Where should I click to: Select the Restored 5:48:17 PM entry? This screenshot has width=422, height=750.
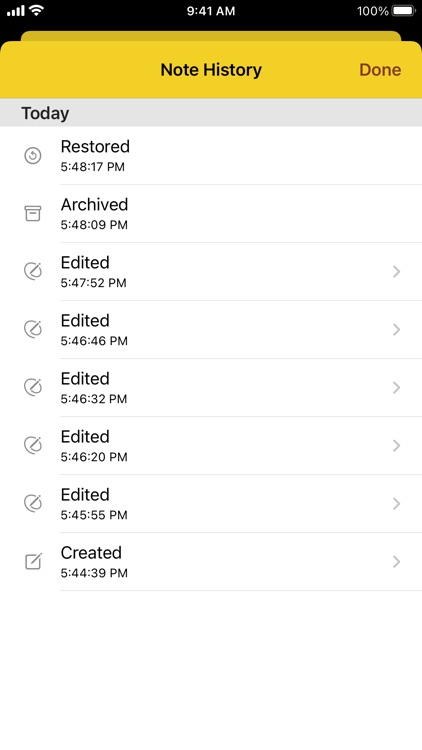(211, 155)
